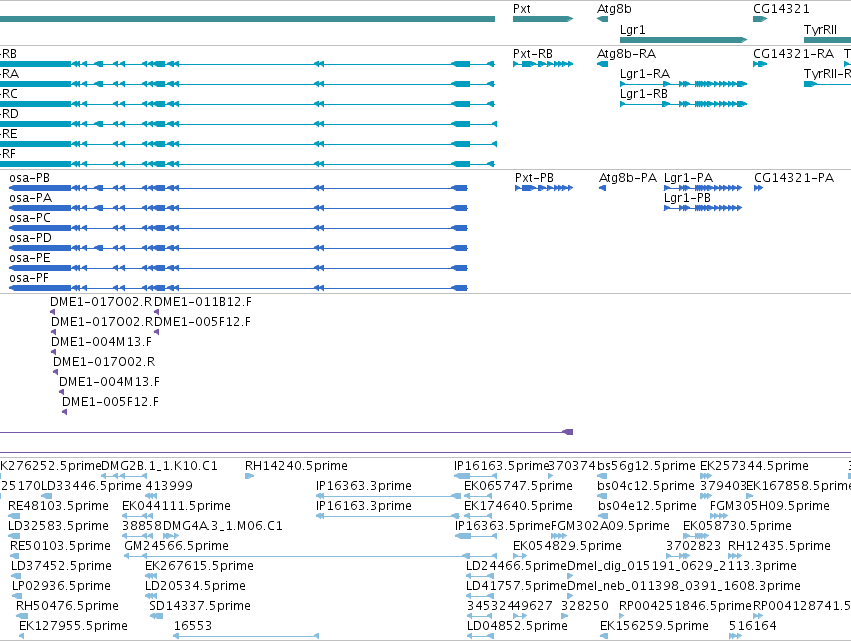Select feature 3702823
The height and width of the screenshot is (641, 851).
pos(693,546)
